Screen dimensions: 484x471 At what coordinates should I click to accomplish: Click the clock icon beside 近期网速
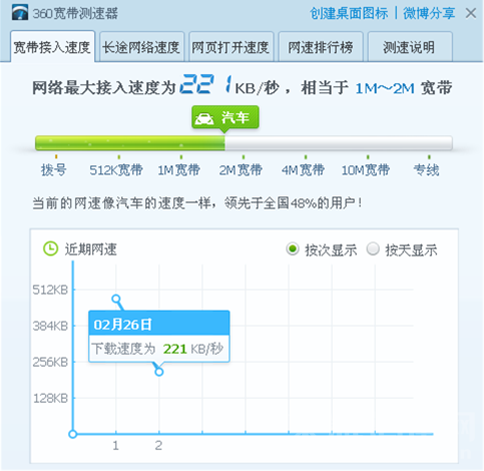[x=51, y=249]
